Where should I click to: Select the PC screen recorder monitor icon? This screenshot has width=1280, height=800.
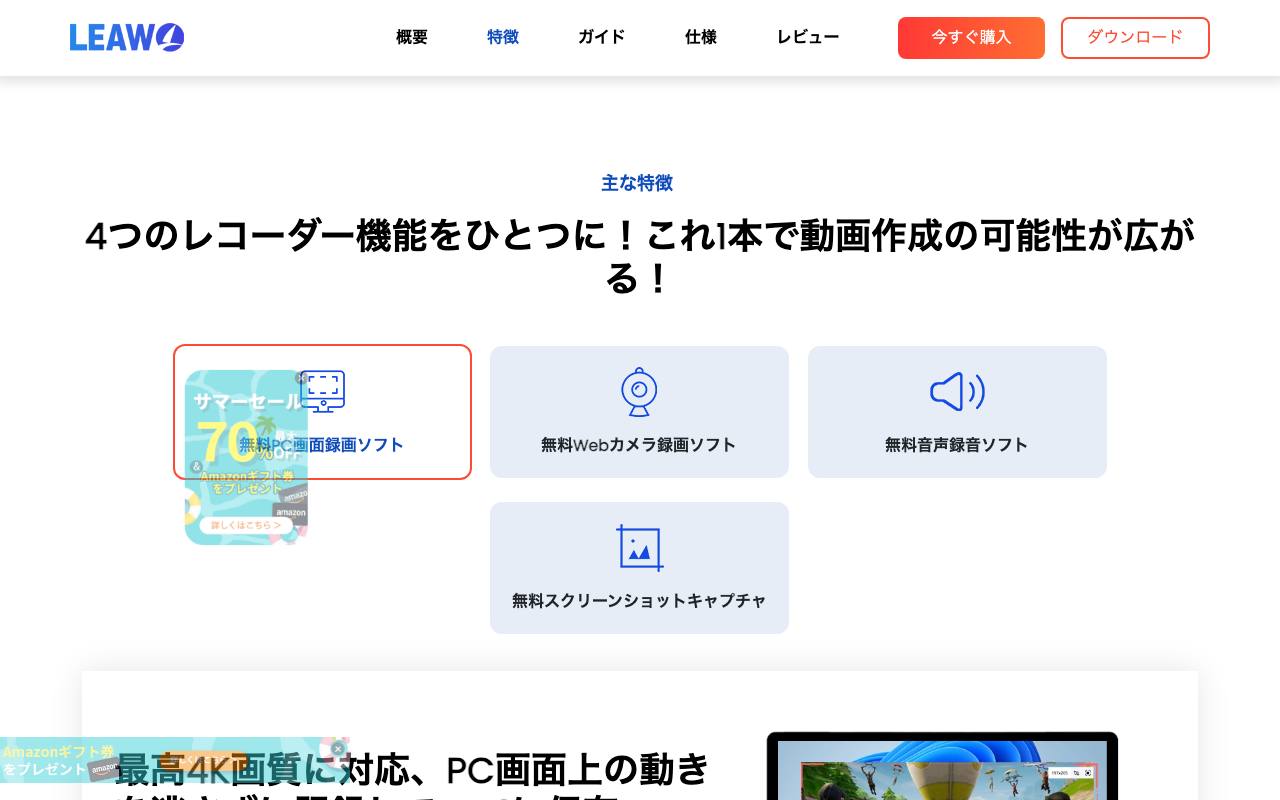(323, 391)
